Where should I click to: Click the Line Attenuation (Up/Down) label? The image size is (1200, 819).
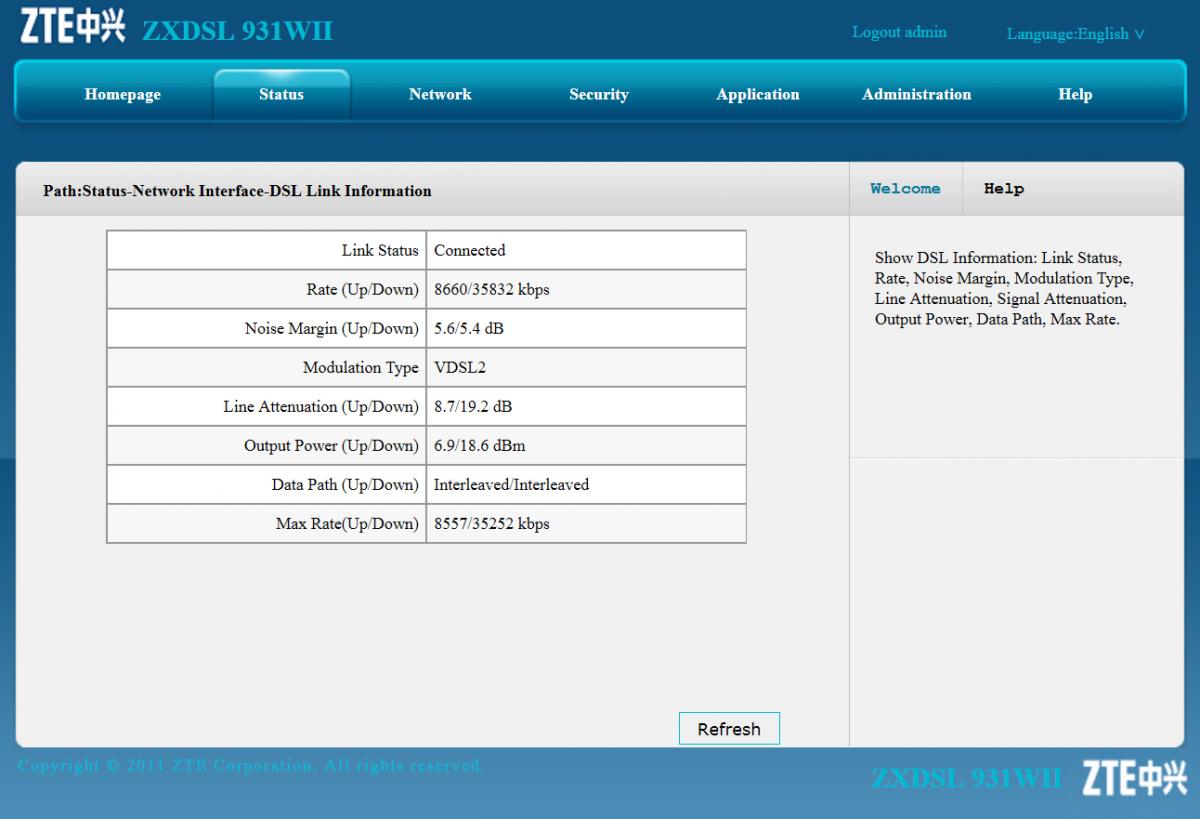(x=321, y=406)
